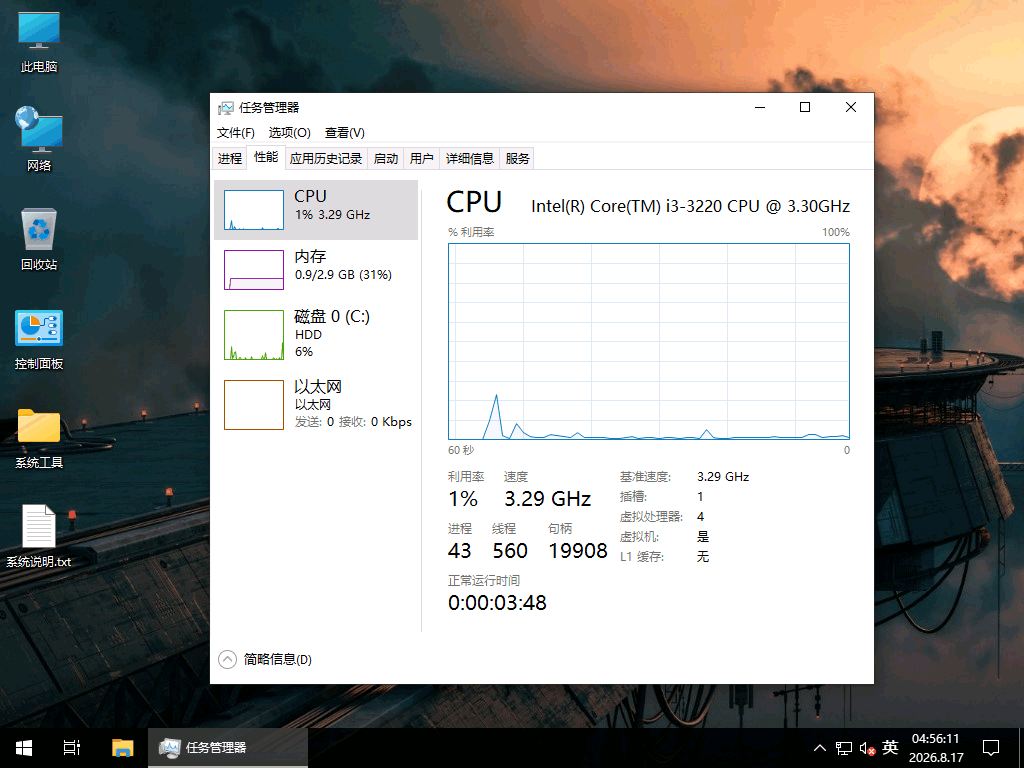
Task: Collapse view with 简略信息(D) button
Action: click(x=265, y=660)
